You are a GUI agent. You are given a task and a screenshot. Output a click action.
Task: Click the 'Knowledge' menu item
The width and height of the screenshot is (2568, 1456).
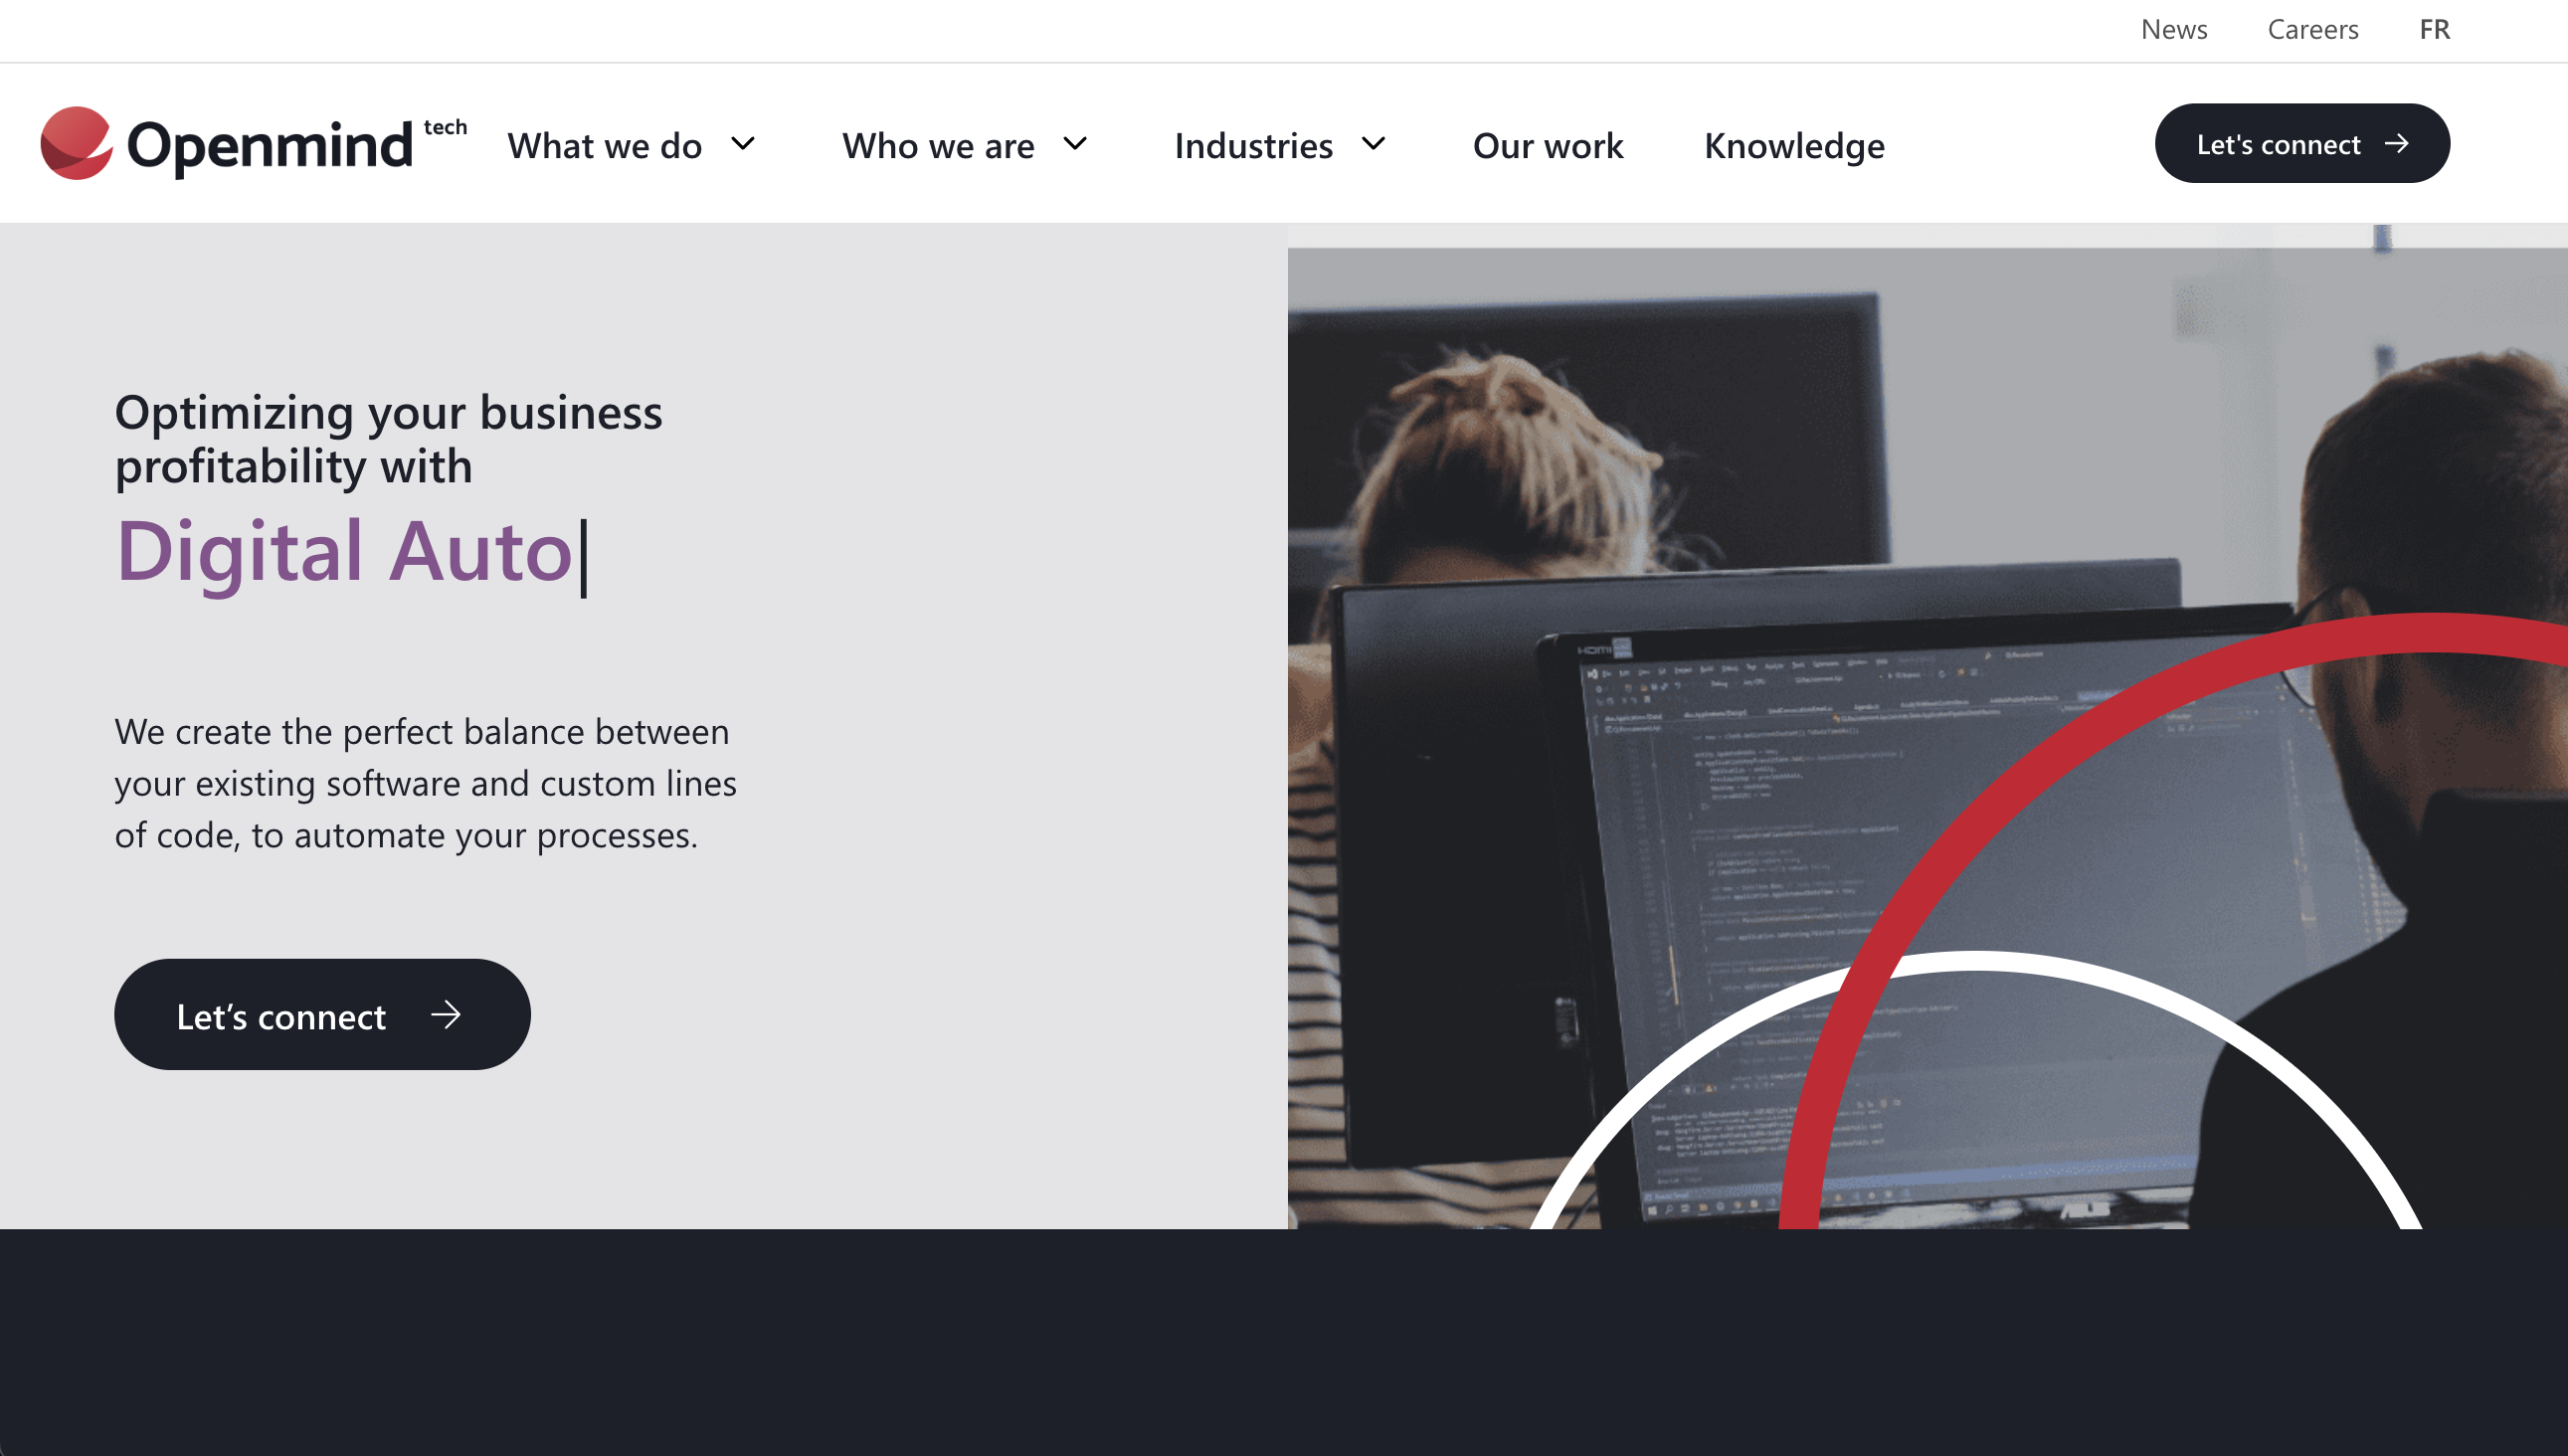click(1793, 143)
